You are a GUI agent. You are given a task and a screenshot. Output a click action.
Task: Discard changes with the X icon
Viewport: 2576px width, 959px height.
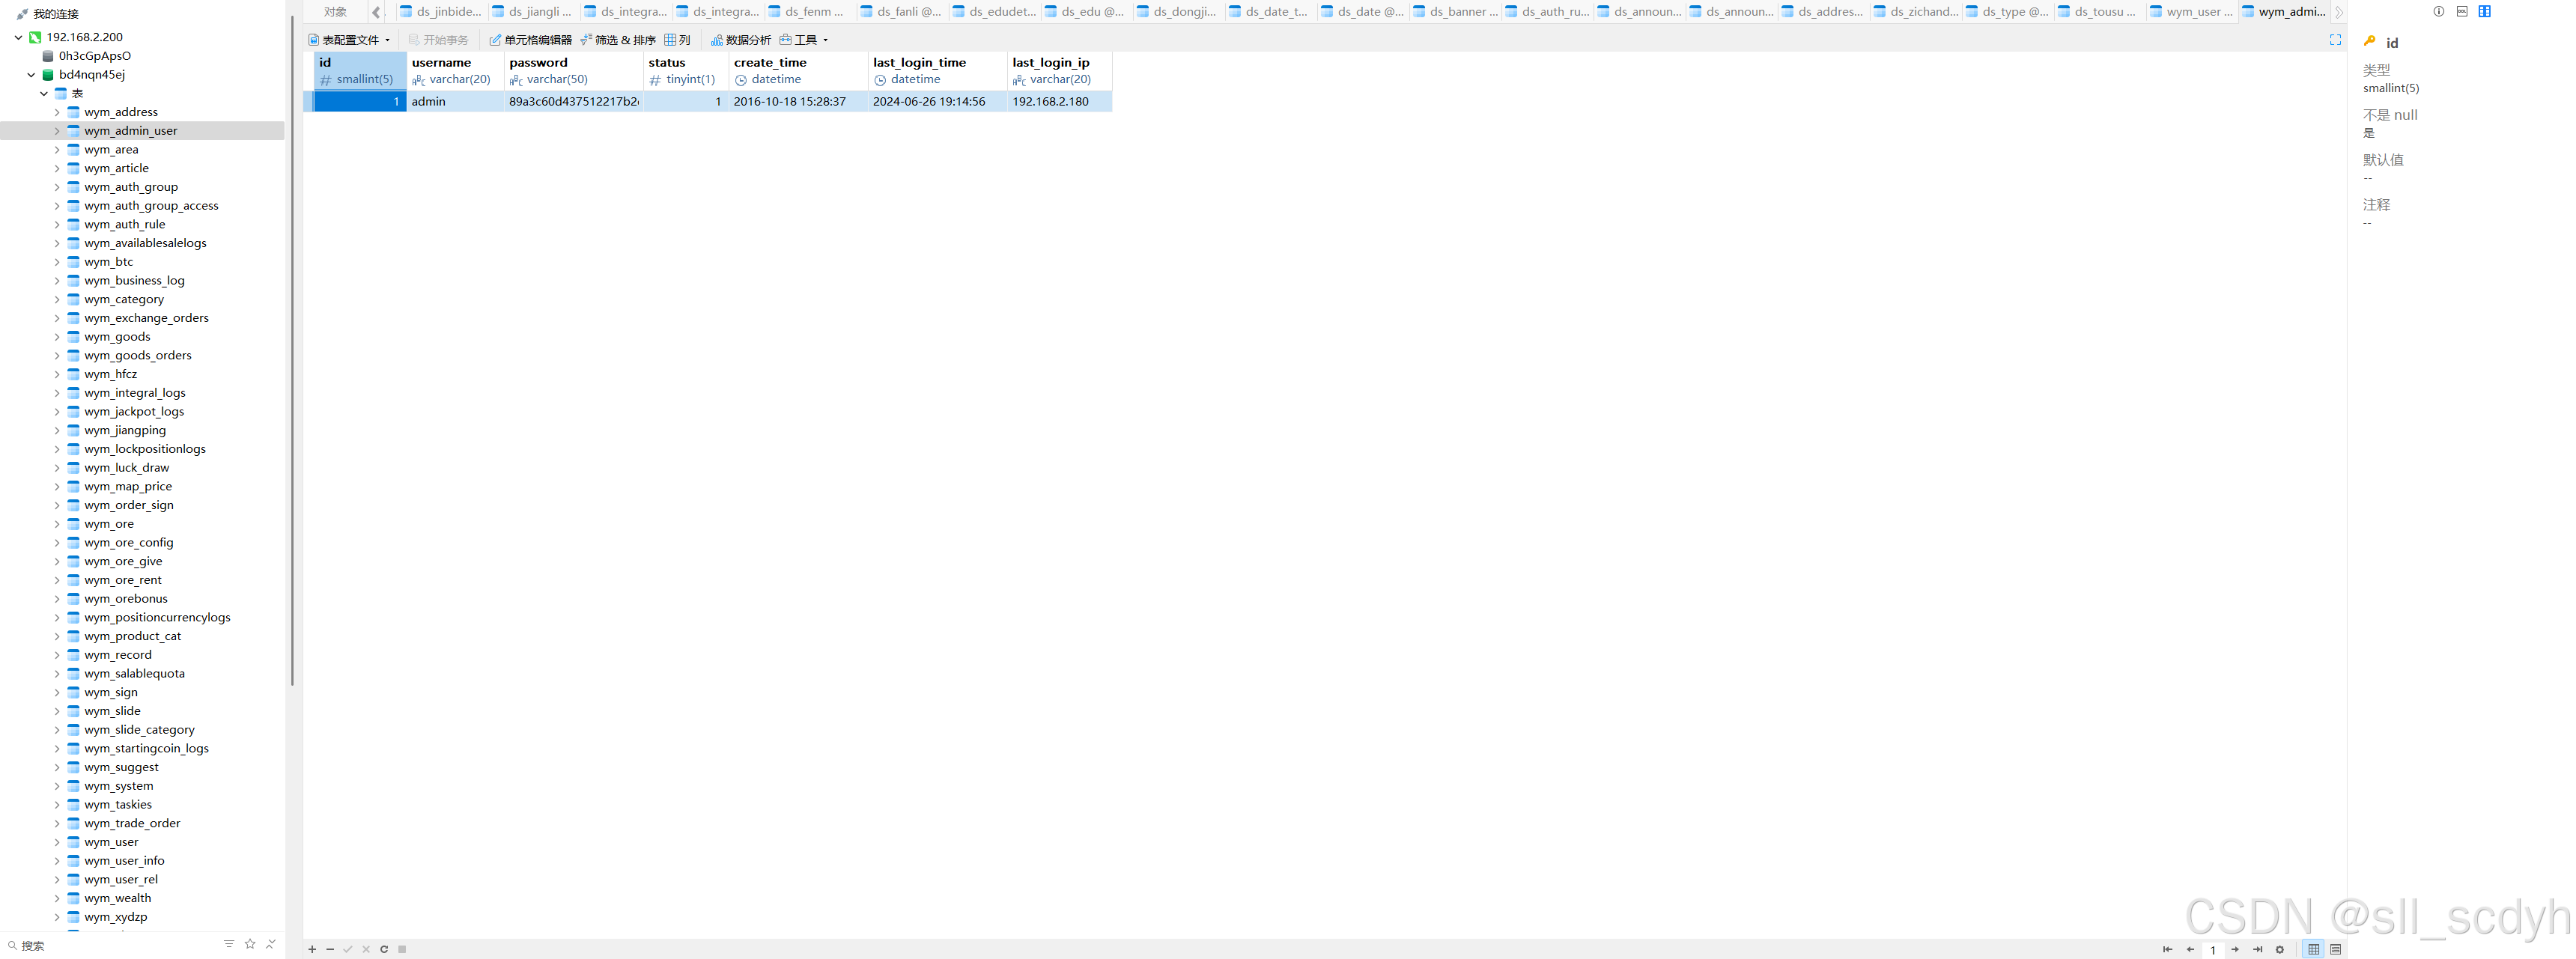(366, 949)
